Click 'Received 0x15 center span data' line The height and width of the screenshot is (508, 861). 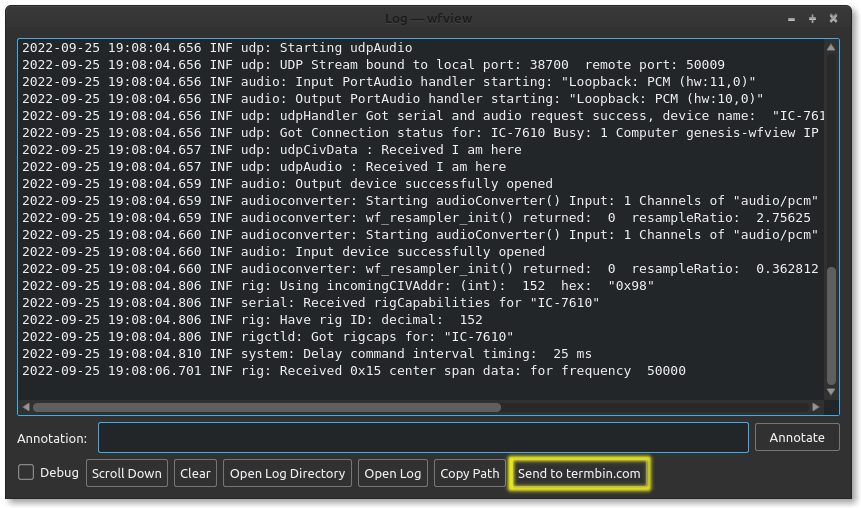(354, 371)
